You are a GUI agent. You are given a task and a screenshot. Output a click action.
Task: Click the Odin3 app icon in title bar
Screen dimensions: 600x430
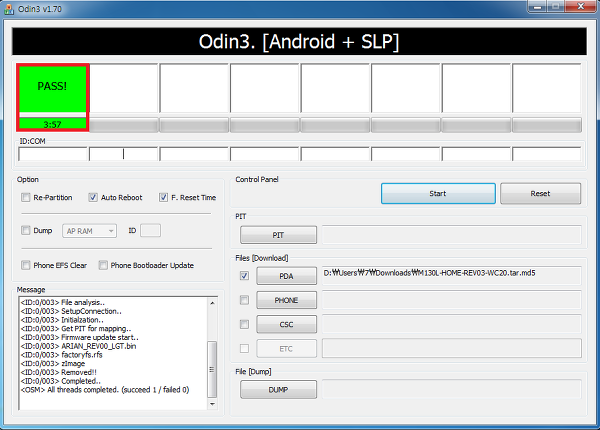tap(9, 8)
